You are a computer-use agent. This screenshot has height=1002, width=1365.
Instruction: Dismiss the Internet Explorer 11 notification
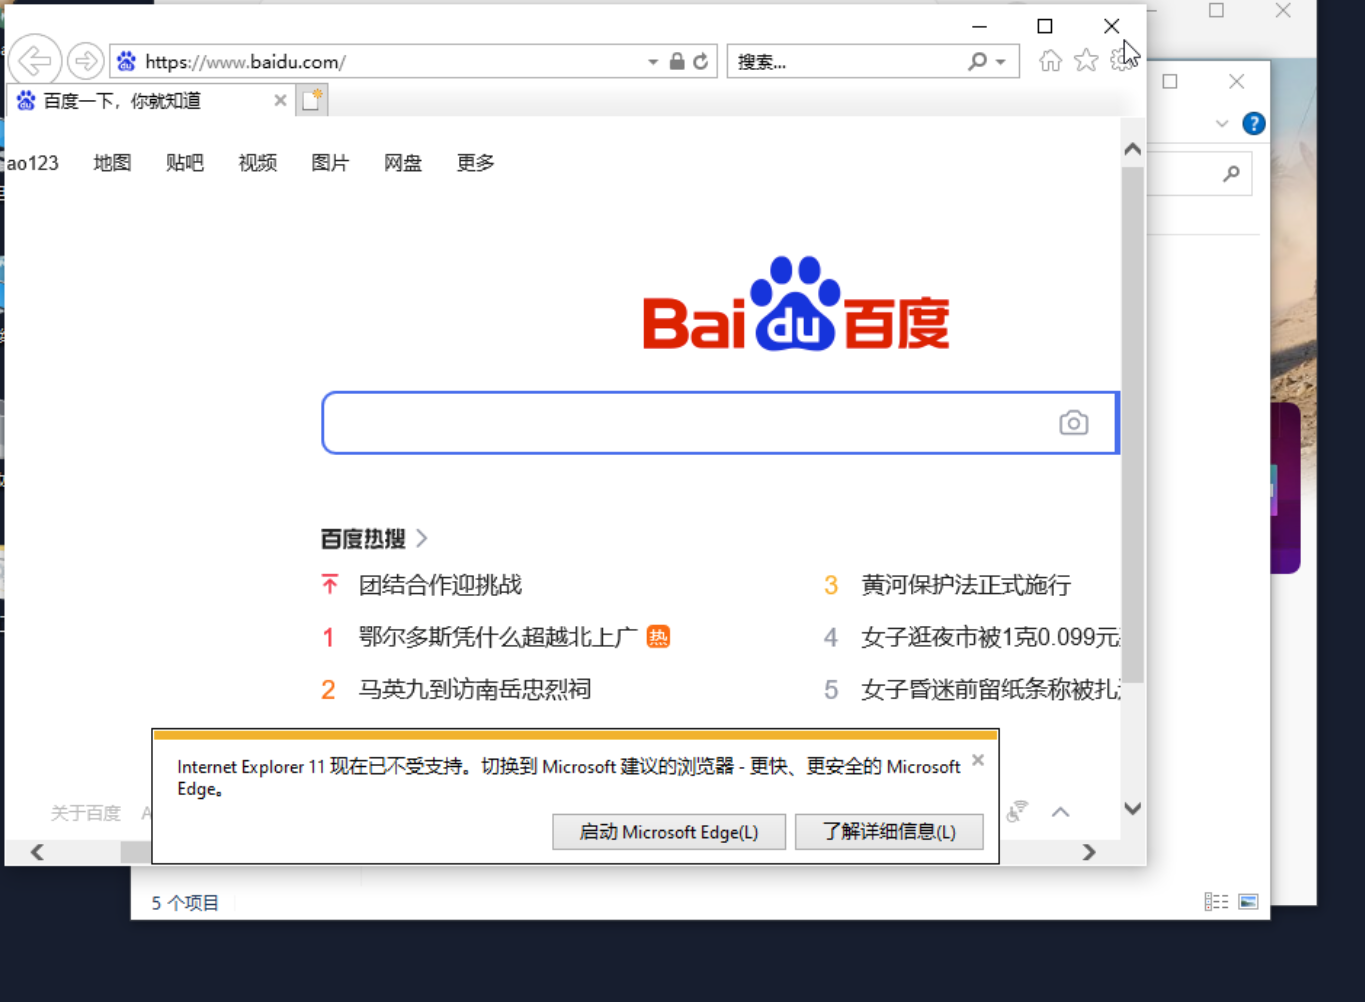tap(978, 760)
